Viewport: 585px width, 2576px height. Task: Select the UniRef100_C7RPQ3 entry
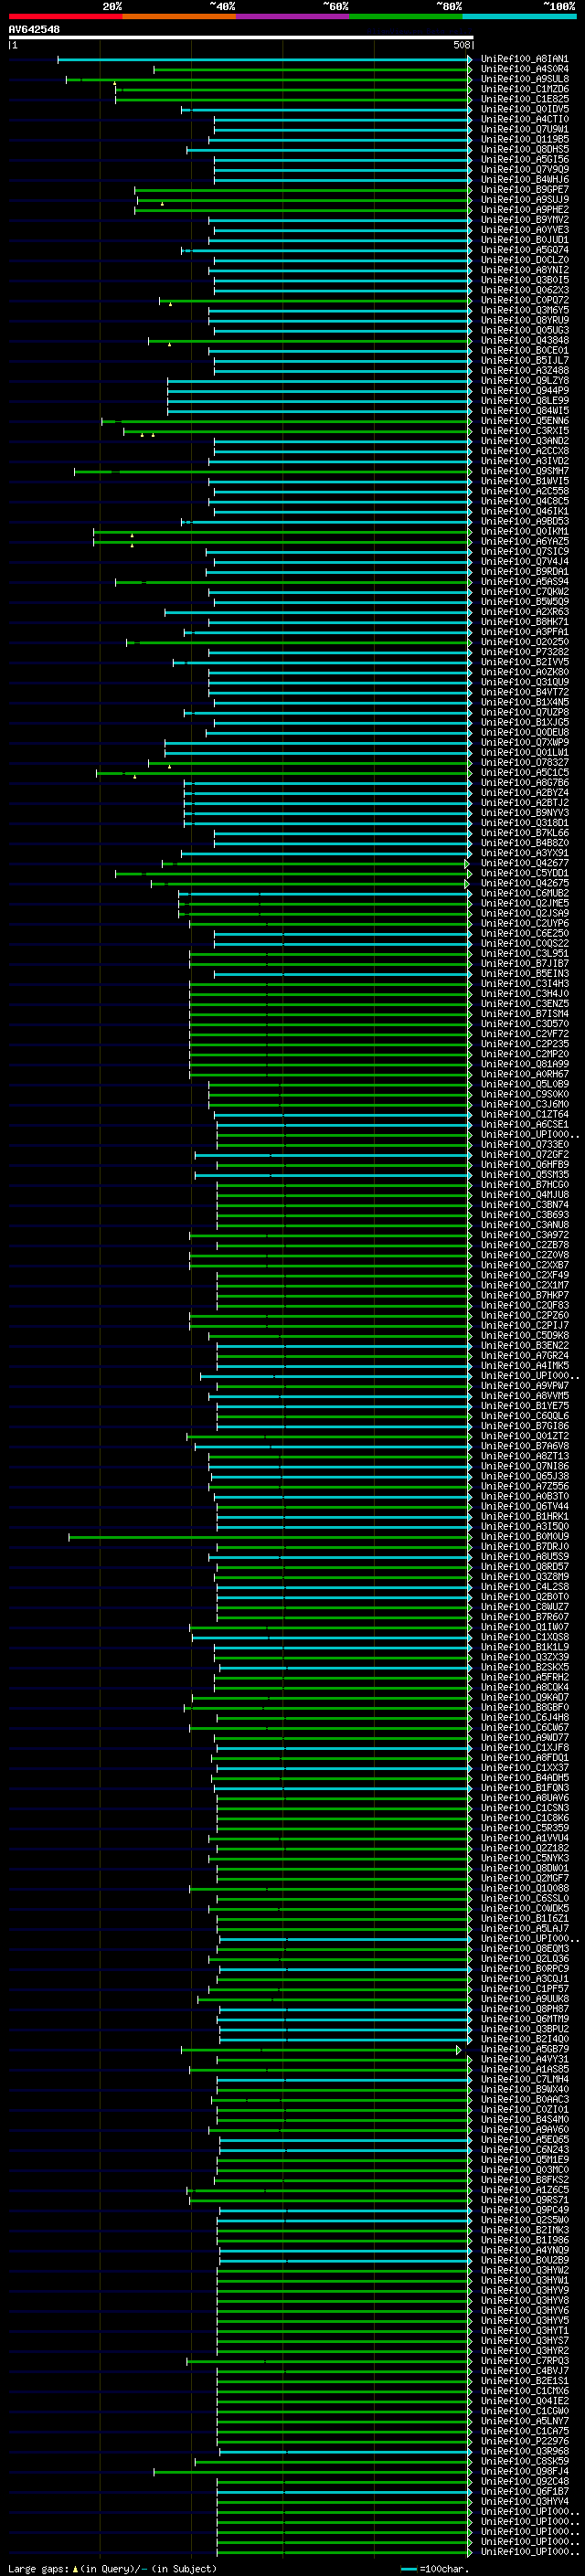(x=525, y=2360)
